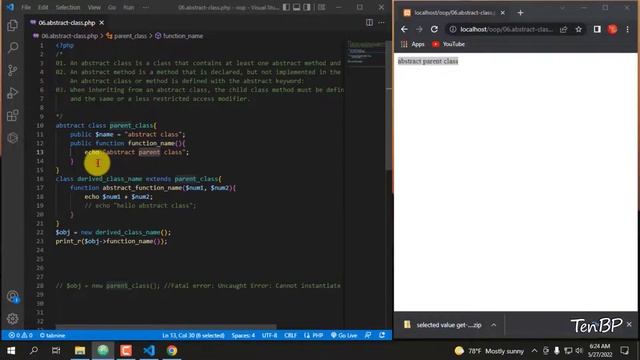Change end of line sequence CRLF
The height and width of the screenshot is (360, 640).
pyautogui.click(x=290, y=335)
